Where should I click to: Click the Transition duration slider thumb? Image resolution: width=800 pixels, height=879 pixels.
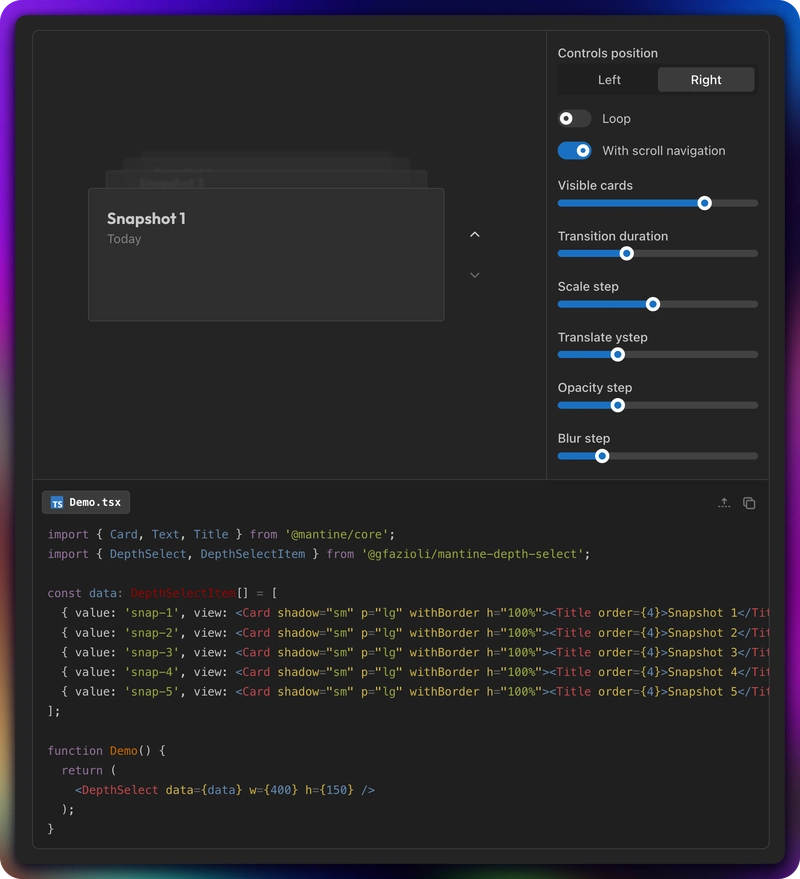(627, 253)
